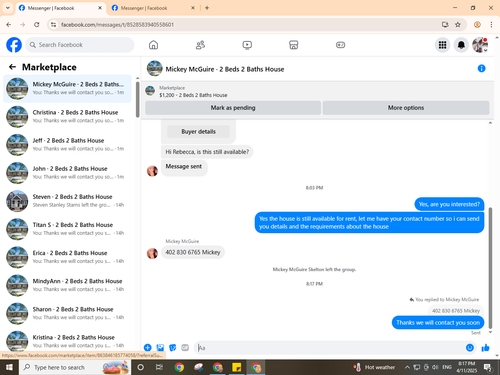Screen dimensions: 500x375
Task: Send a thumbs-up like
Action: point(485,348)
